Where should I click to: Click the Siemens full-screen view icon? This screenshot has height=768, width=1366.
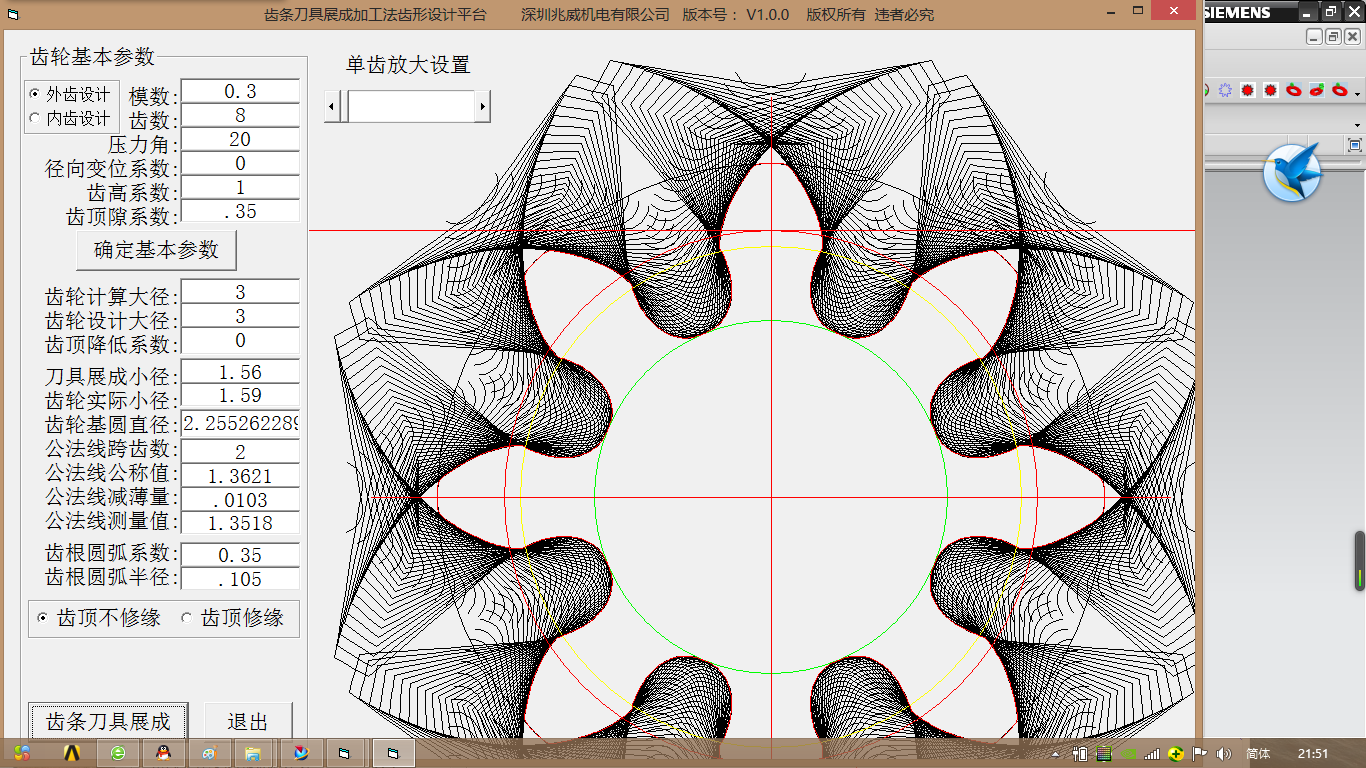[1355, 145]
